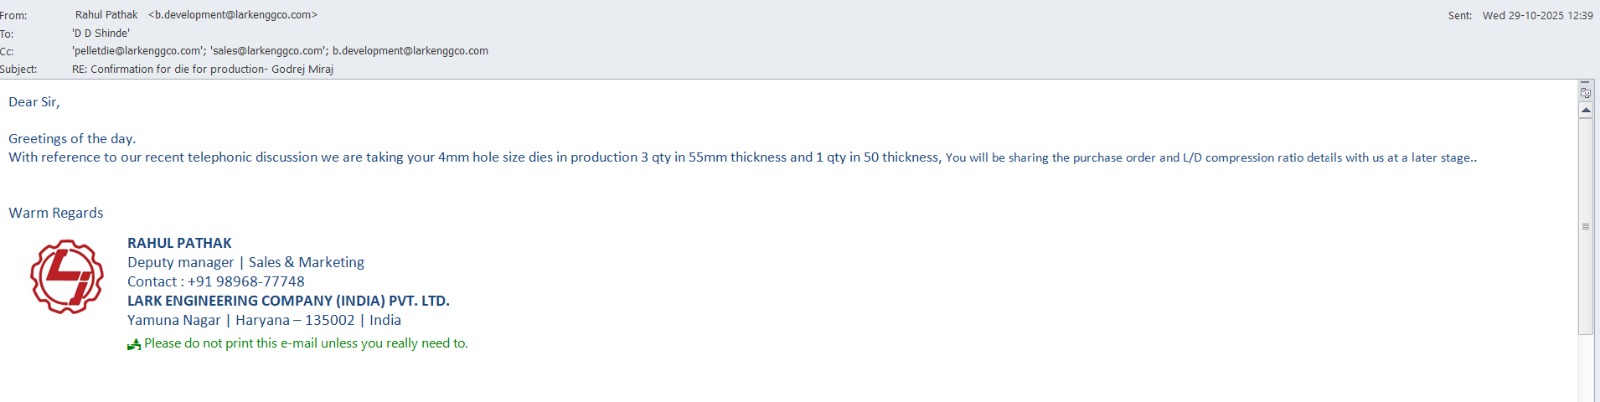This screenshot has width=1600, height=402.
Task: Click the pelletdie@larkenggco.com Cc recipient
Action: coord(138,51)
